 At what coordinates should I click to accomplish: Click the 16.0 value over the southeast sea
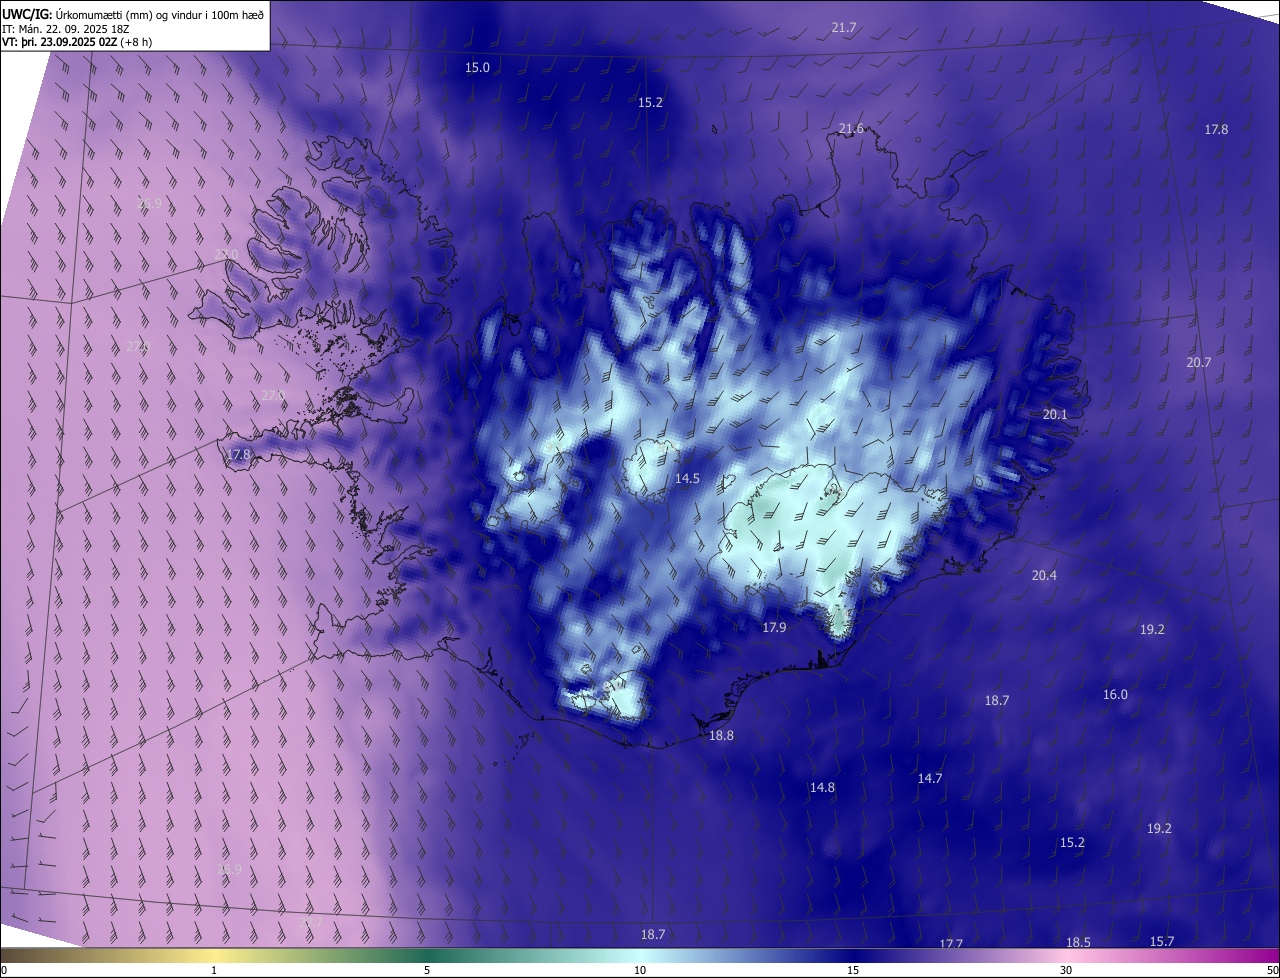tap(1115, 695)
